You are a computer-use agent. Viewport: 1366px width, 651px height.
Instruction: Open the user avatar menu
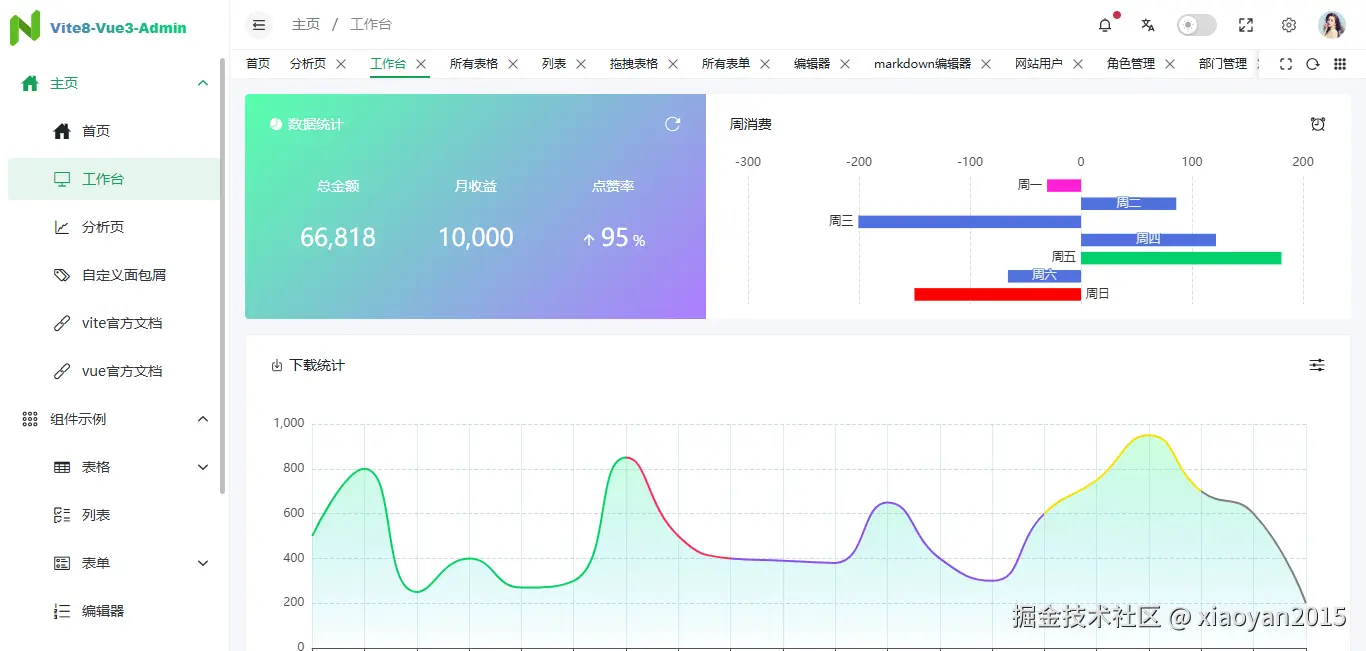pos(1332,25)
